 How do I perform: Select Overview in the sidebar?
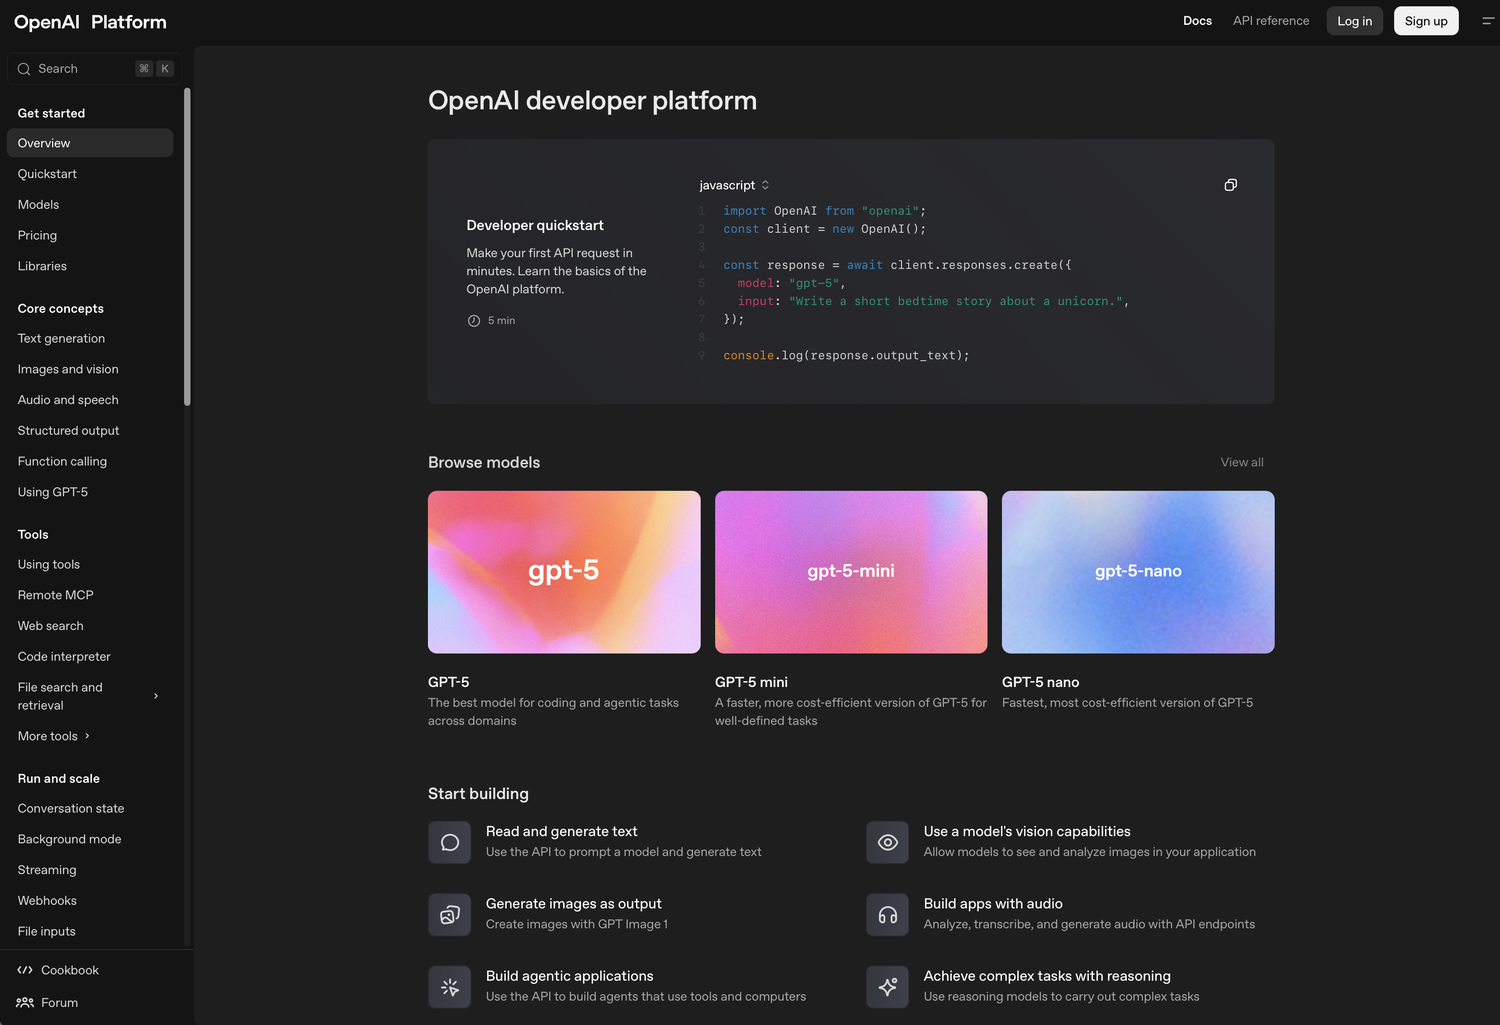[x=90, y=143]
